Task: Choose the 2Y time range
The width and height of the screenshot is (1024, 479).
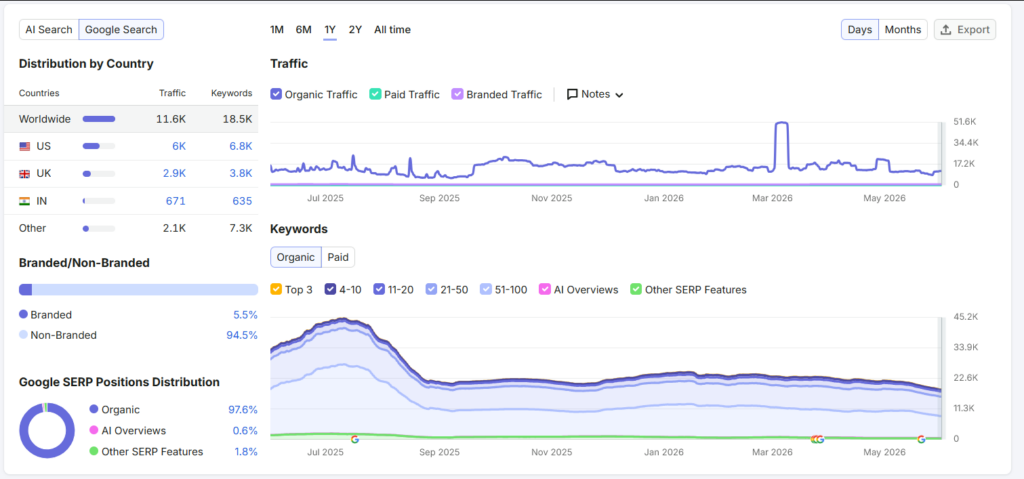Action: click(x=355, y=29)
